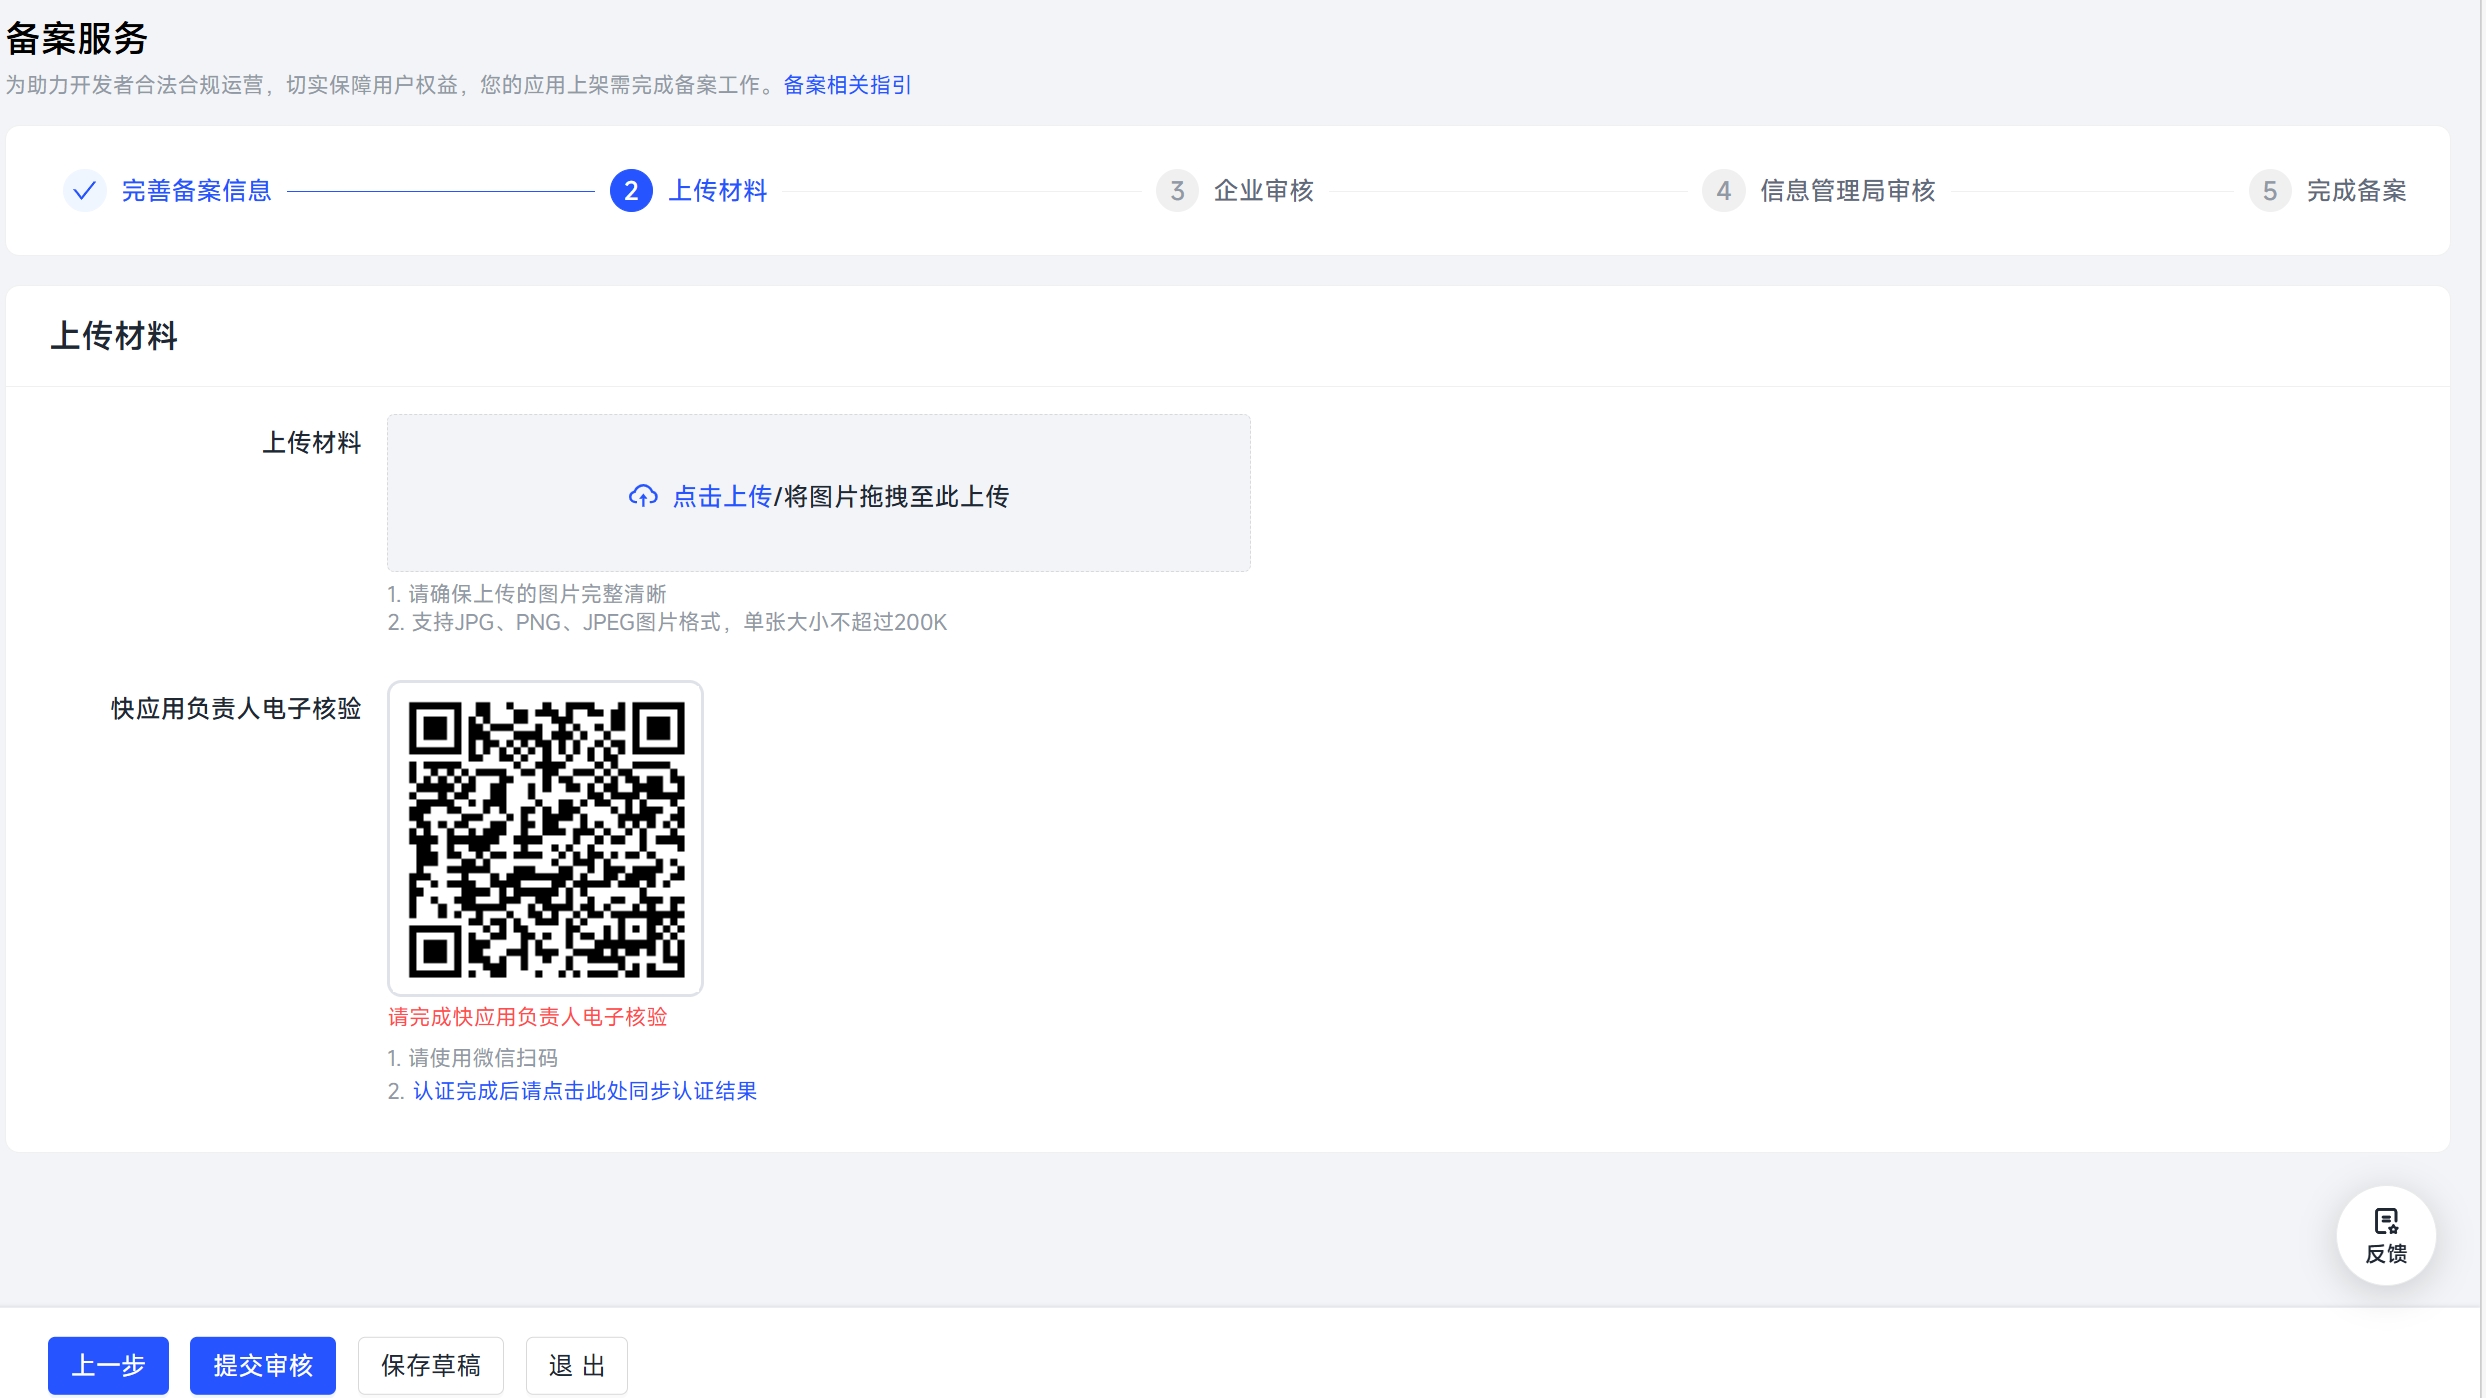This screenshot has width=2486, height=1398.
Task: Open the 备案相关指引 link
Action: pyautogui.click(x=847, y=85)
